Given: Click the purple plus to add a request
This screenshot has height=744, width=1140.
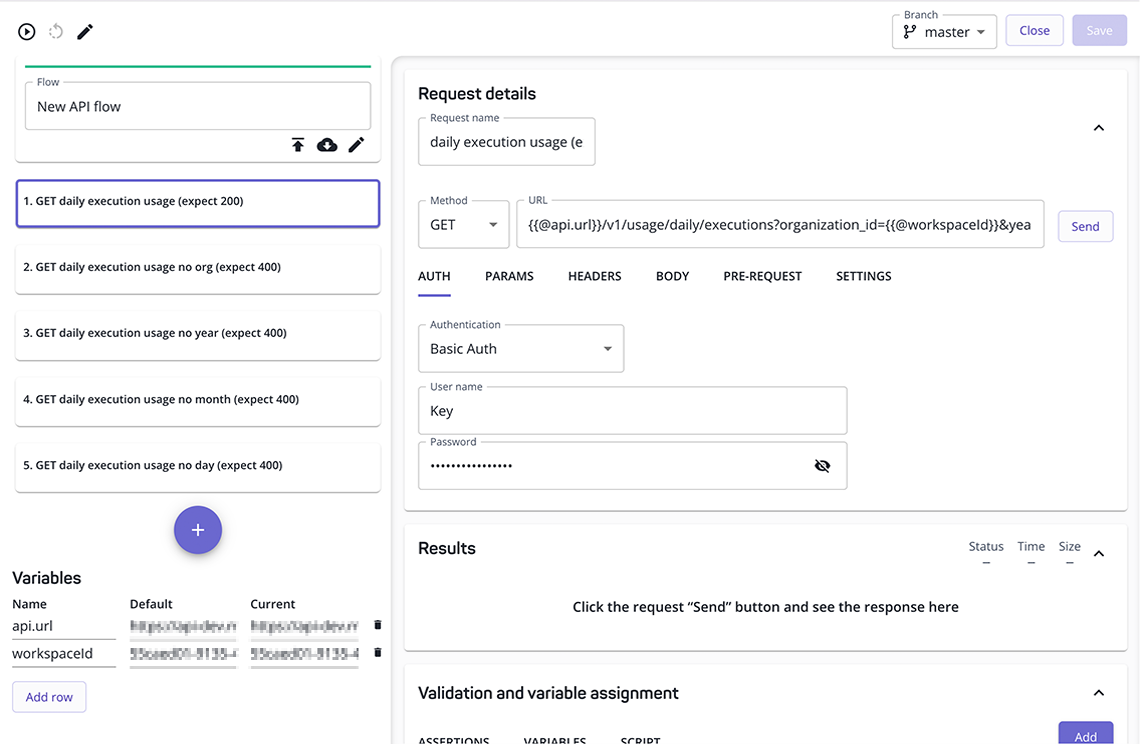Looking at the screenshot, I should tap(197, 530).
